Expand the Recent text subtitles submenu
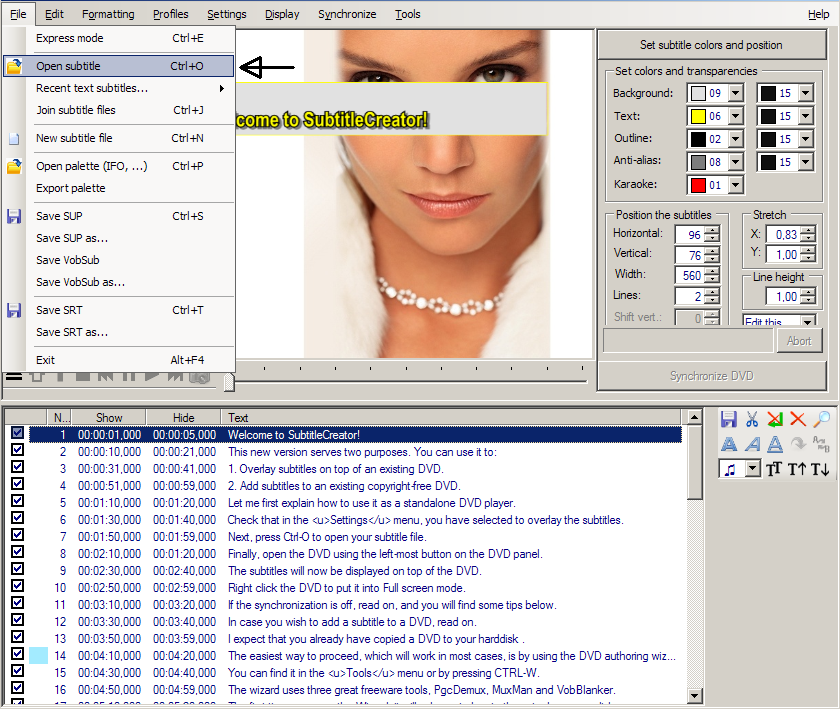 click(x=129, y=88)
